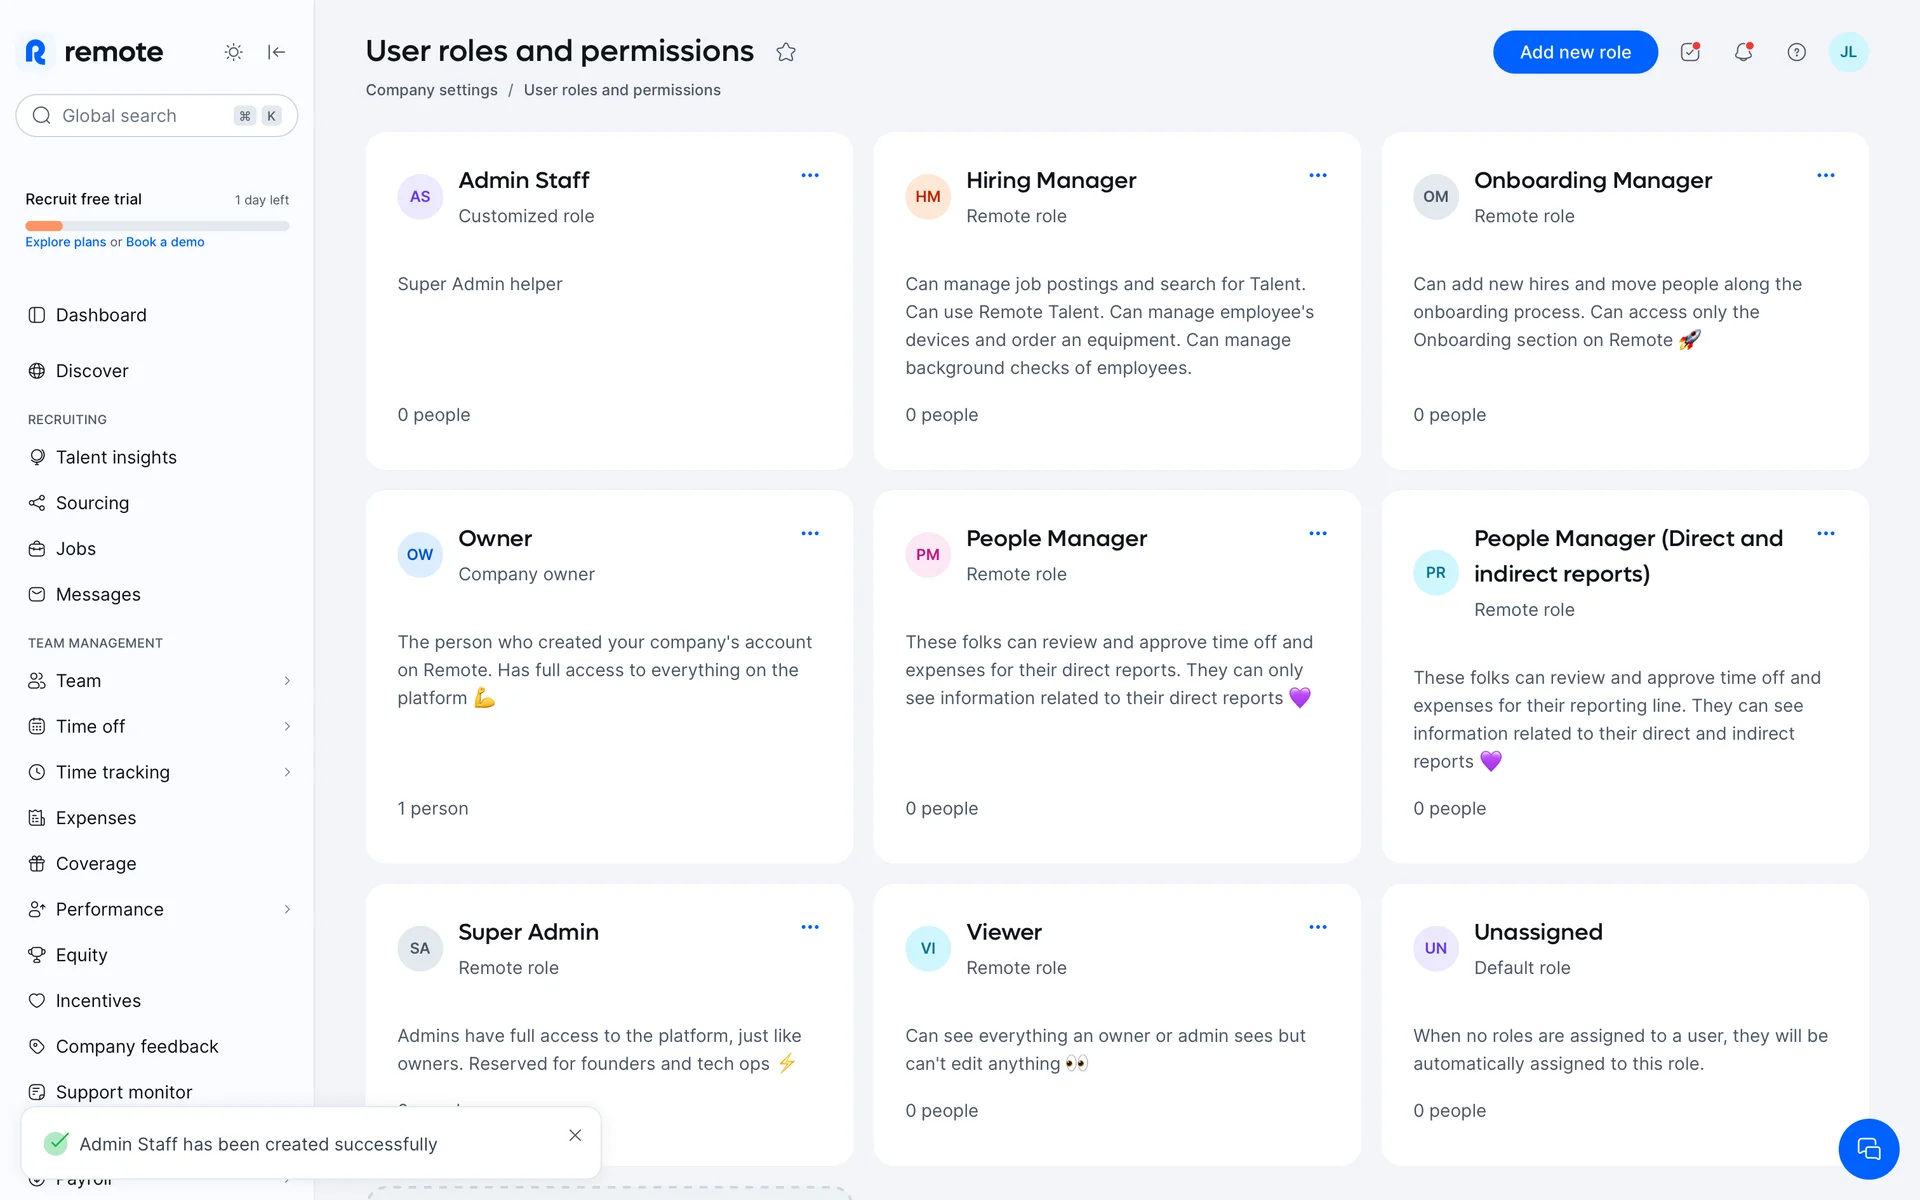The image size is (1920, 1200).
Task: Open Hiring Manager three-dot menu
Action: tap(1318, 176)
